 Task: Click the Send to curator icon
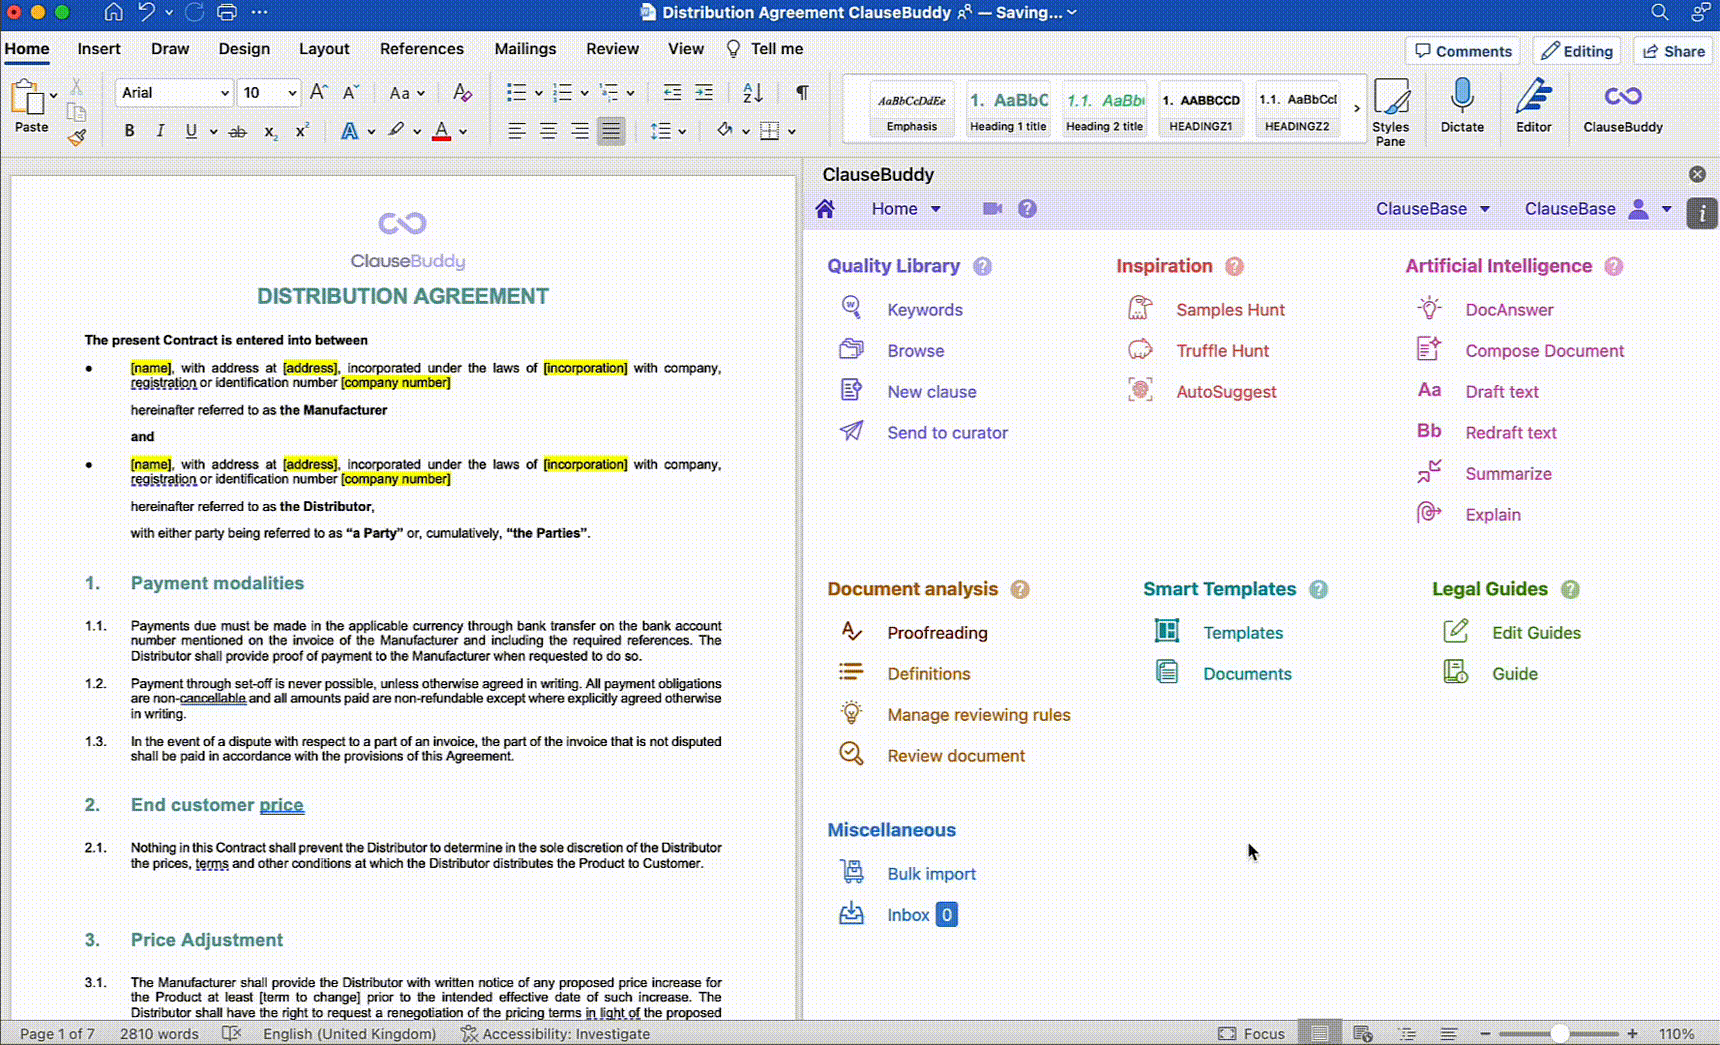(851, 432)
